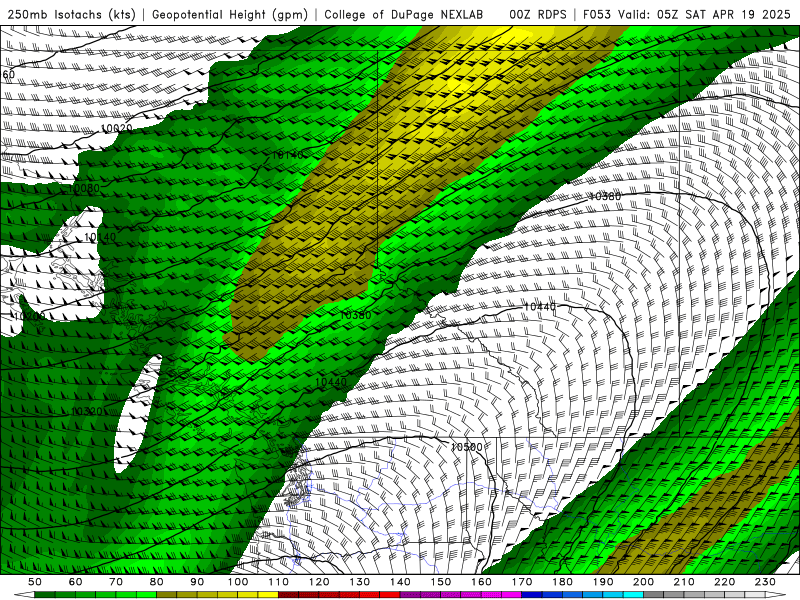The width and height of the screenshot is (800, 600).
Task: Click the '120' value on the color scale
Action: tap(319, 582)
